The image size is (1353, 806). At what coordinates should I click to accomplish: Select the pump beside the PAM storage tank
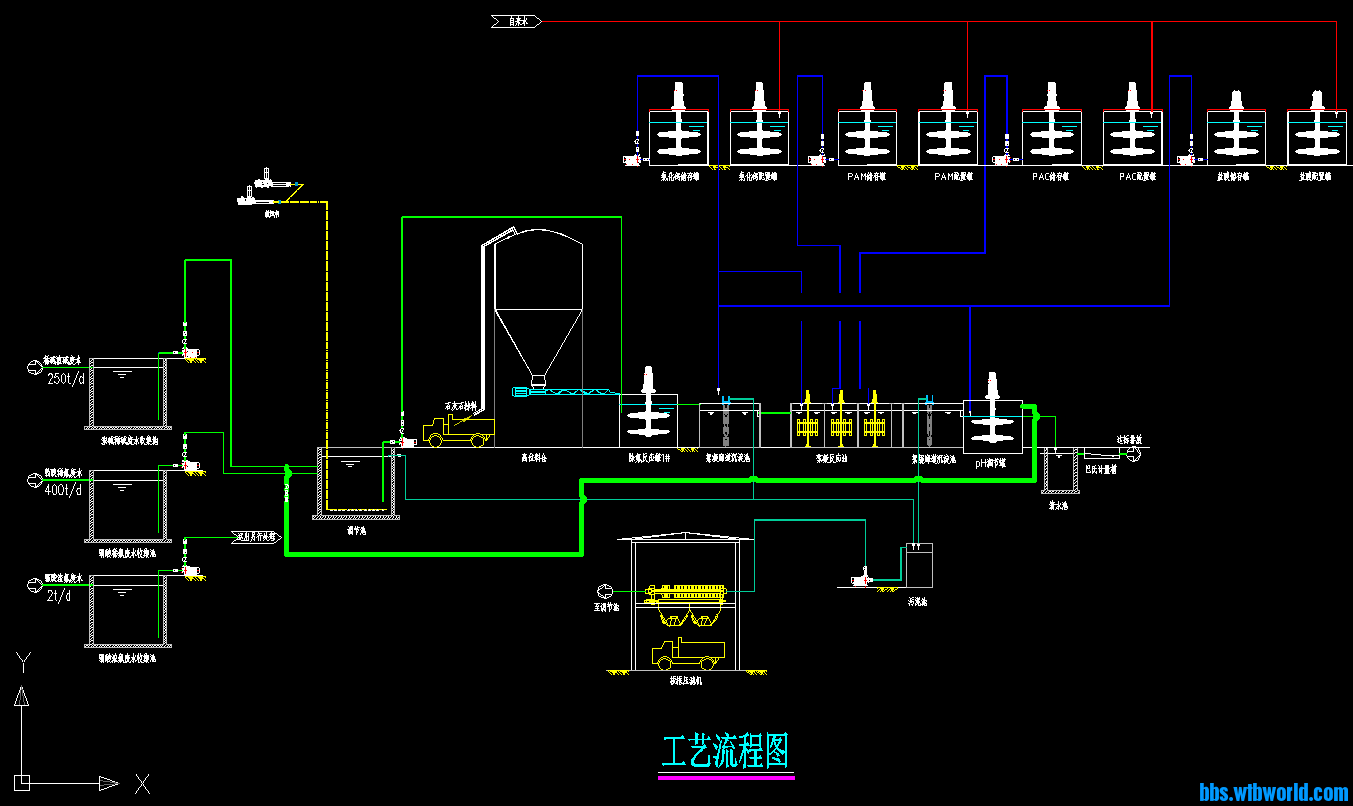click(x=818, y=158)
